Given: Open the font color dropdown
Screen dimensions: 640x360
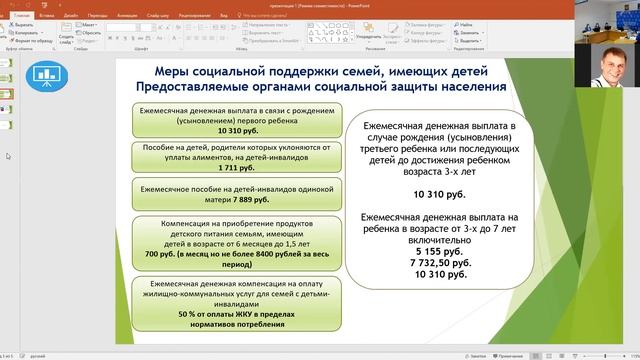Looking at the screenshot, I should (x=176, y=38).
